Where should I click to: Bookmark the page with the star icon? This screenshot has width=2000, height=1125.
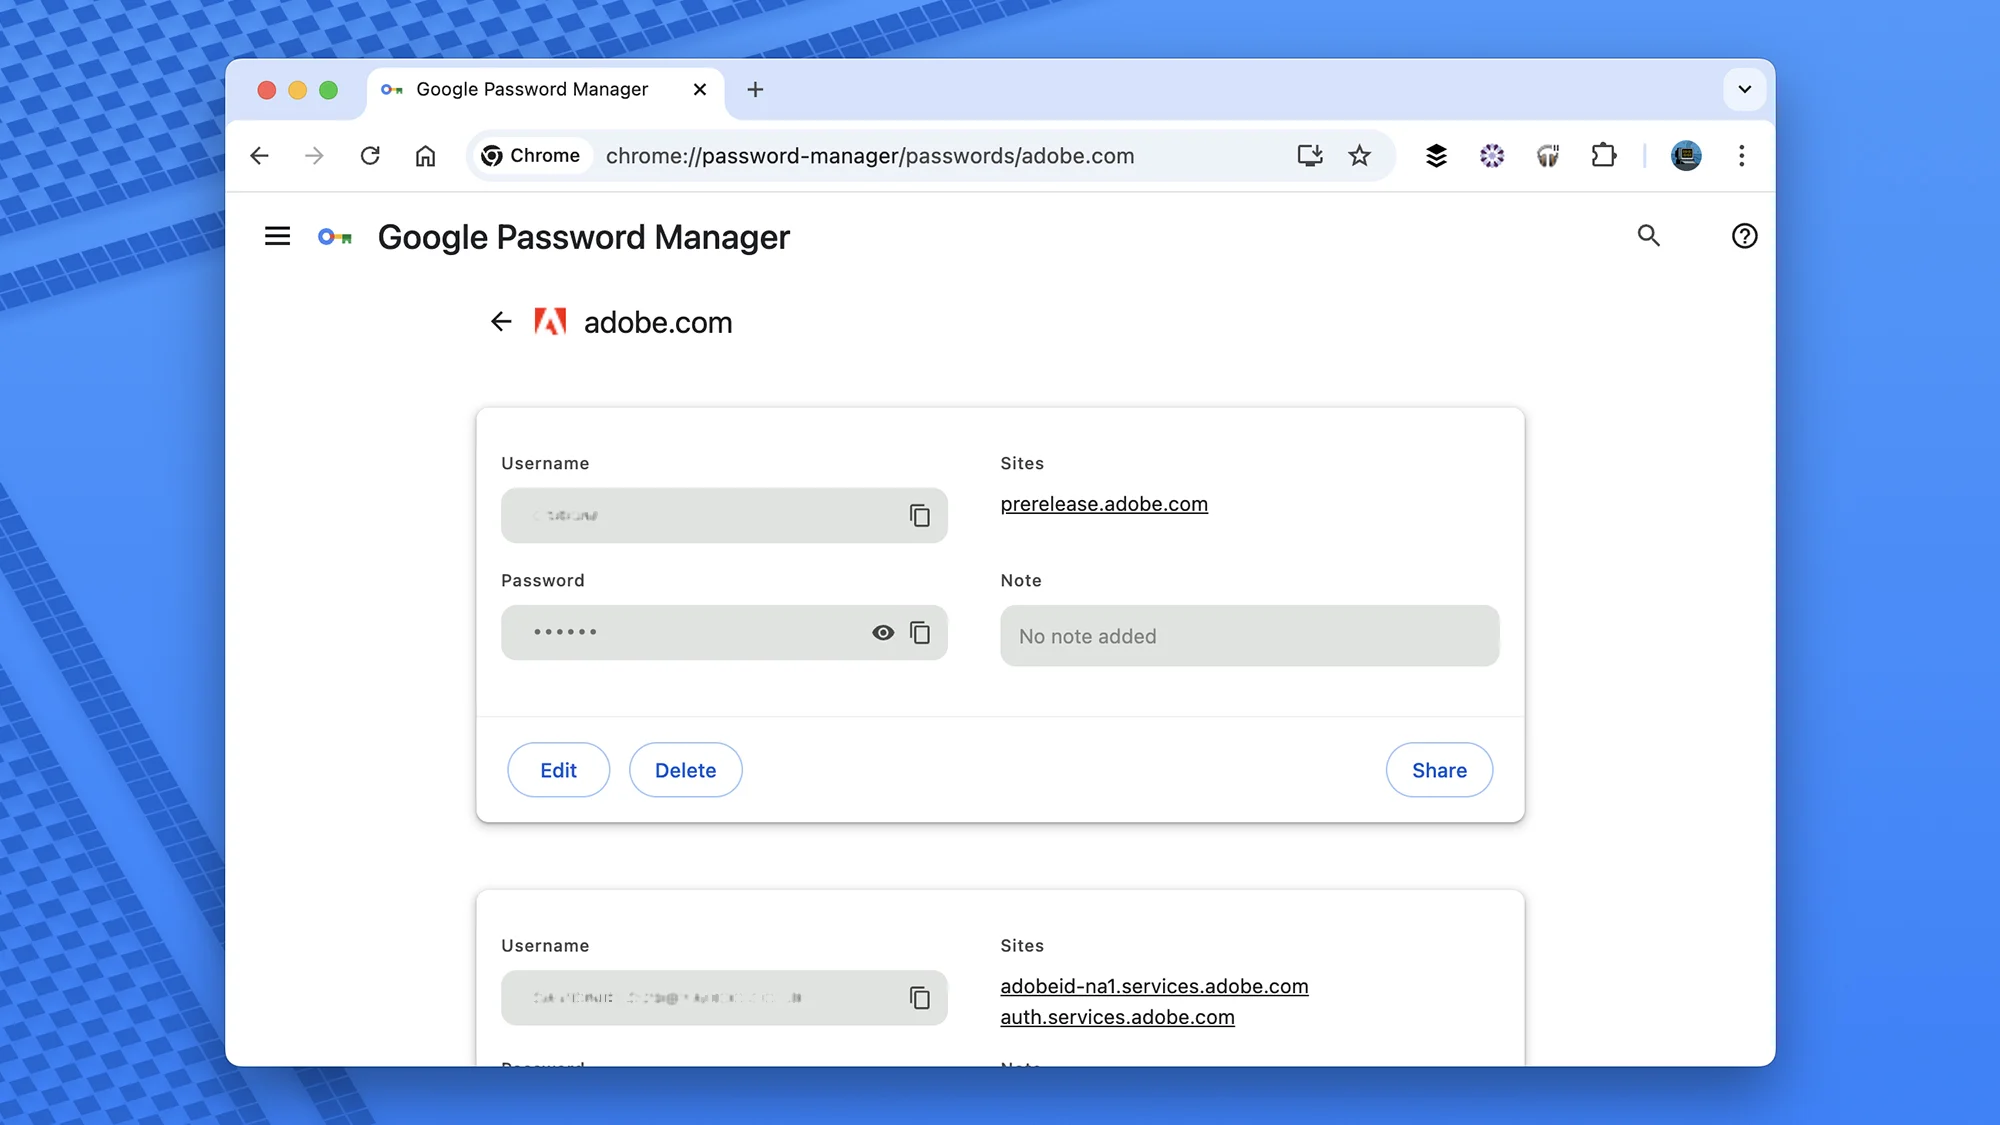click(1359, 155)
